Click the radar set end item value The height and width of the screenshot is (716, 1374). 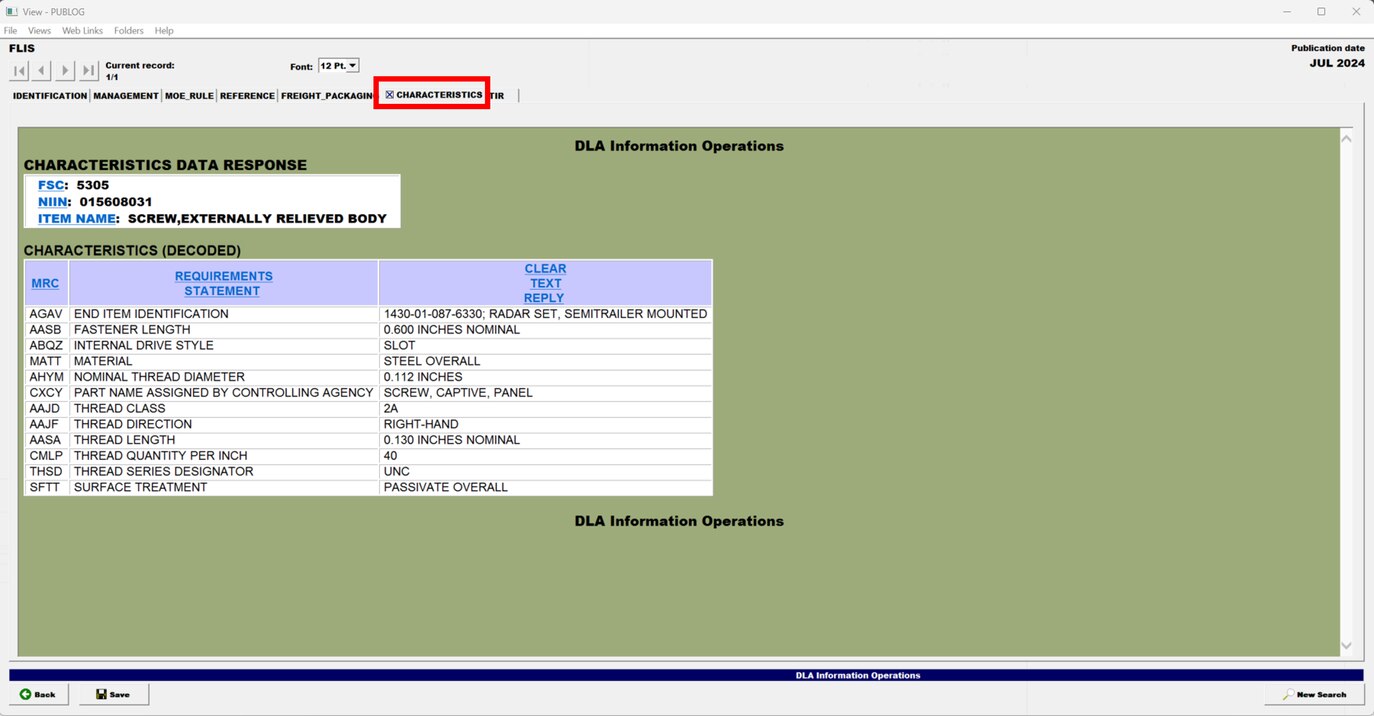tap(545, 314)
